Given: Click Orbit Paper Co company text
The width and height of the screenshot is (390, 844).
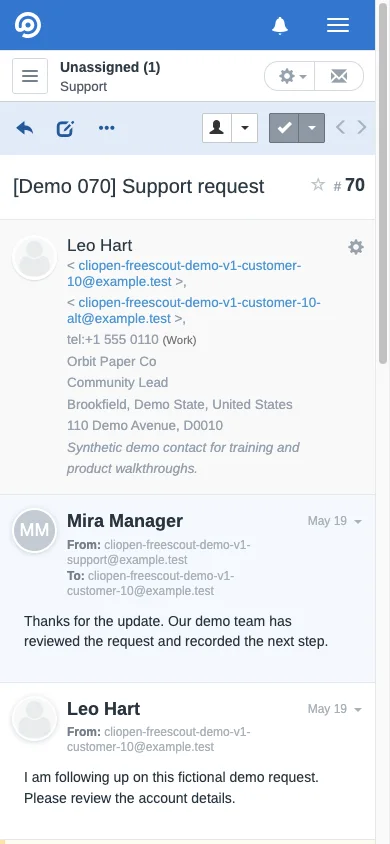Looking at the screenshot, I should 112,361.
